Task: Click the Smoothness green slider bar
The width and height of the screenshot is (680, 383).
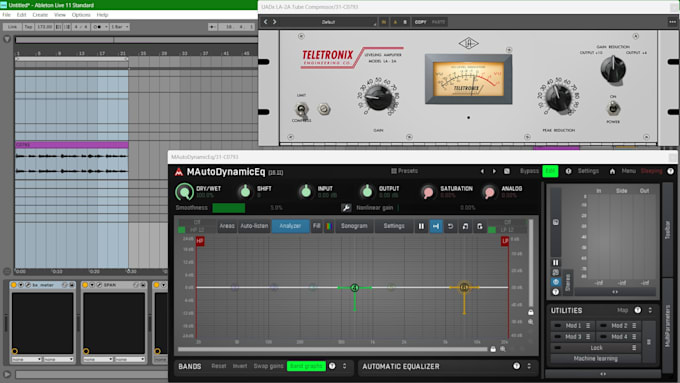Action: pyautogui.click(x=229, y=208)
